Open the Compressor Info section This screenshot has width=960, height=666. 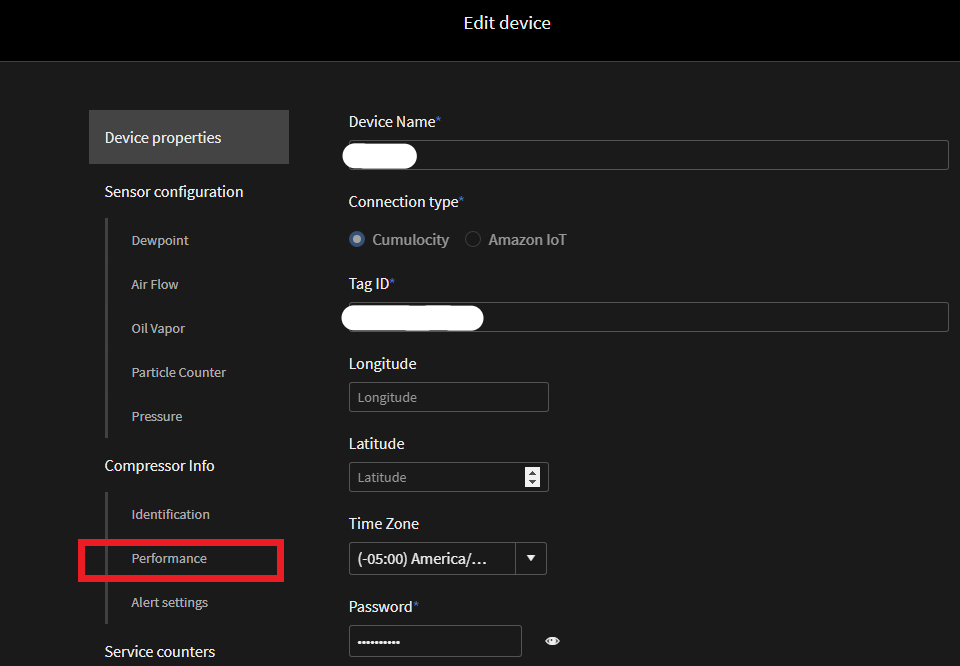point(159,466)
